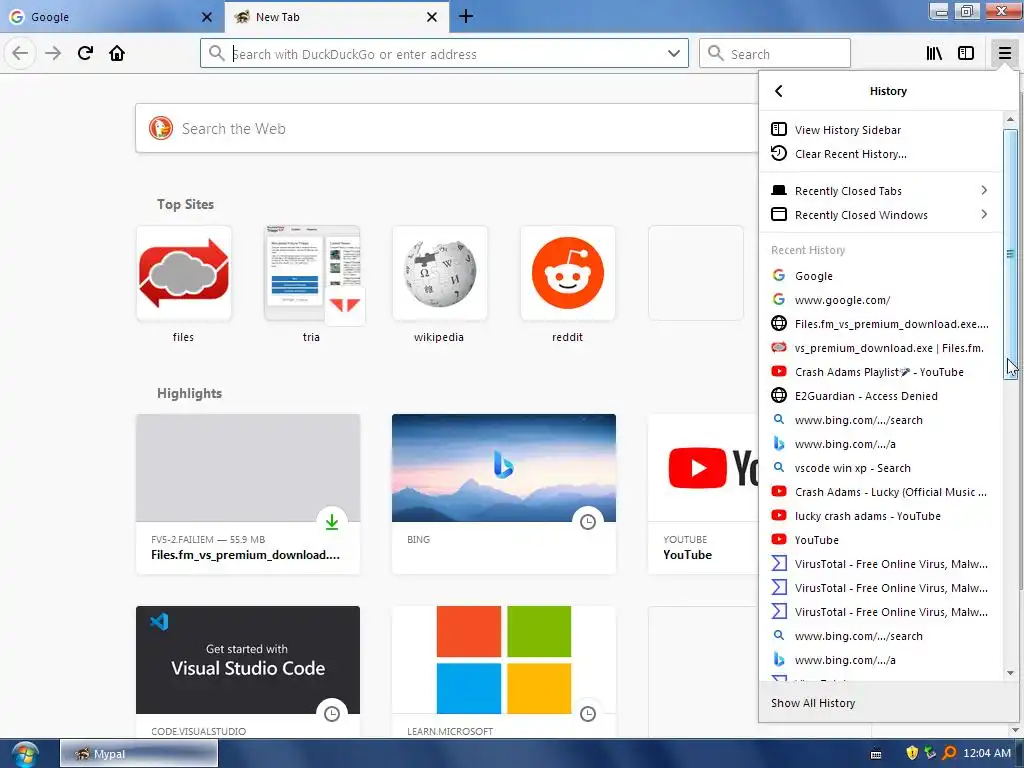Screen dimensions: 1024x768
Task: Expand the address bar history dropdown
Action: tap(673, 54)
